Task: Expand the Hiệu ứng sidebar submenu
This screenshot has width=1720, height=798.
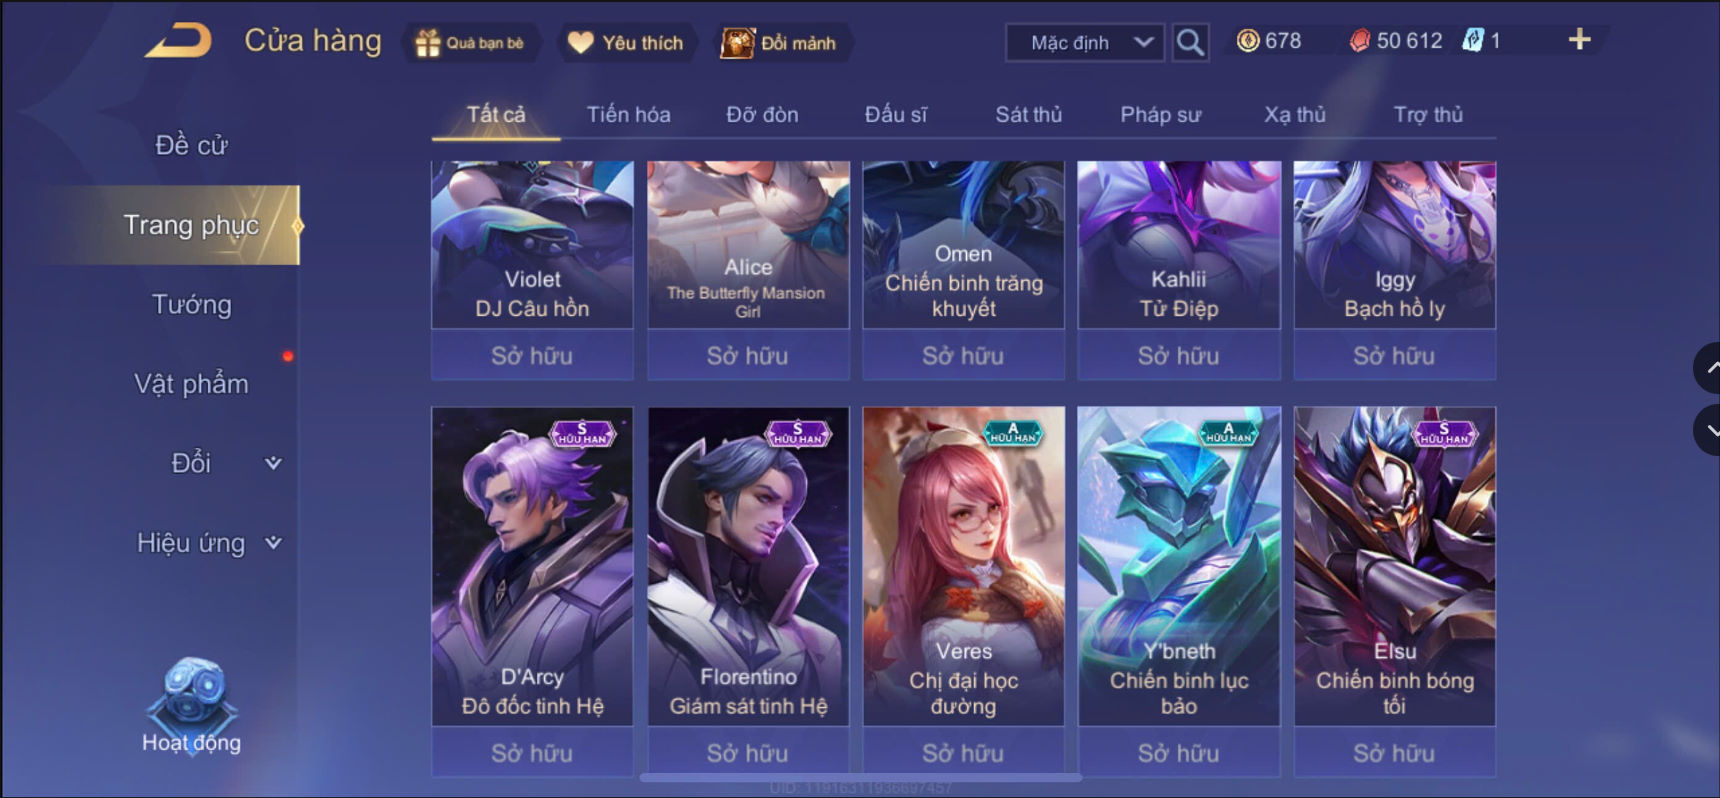Action: 273,543
